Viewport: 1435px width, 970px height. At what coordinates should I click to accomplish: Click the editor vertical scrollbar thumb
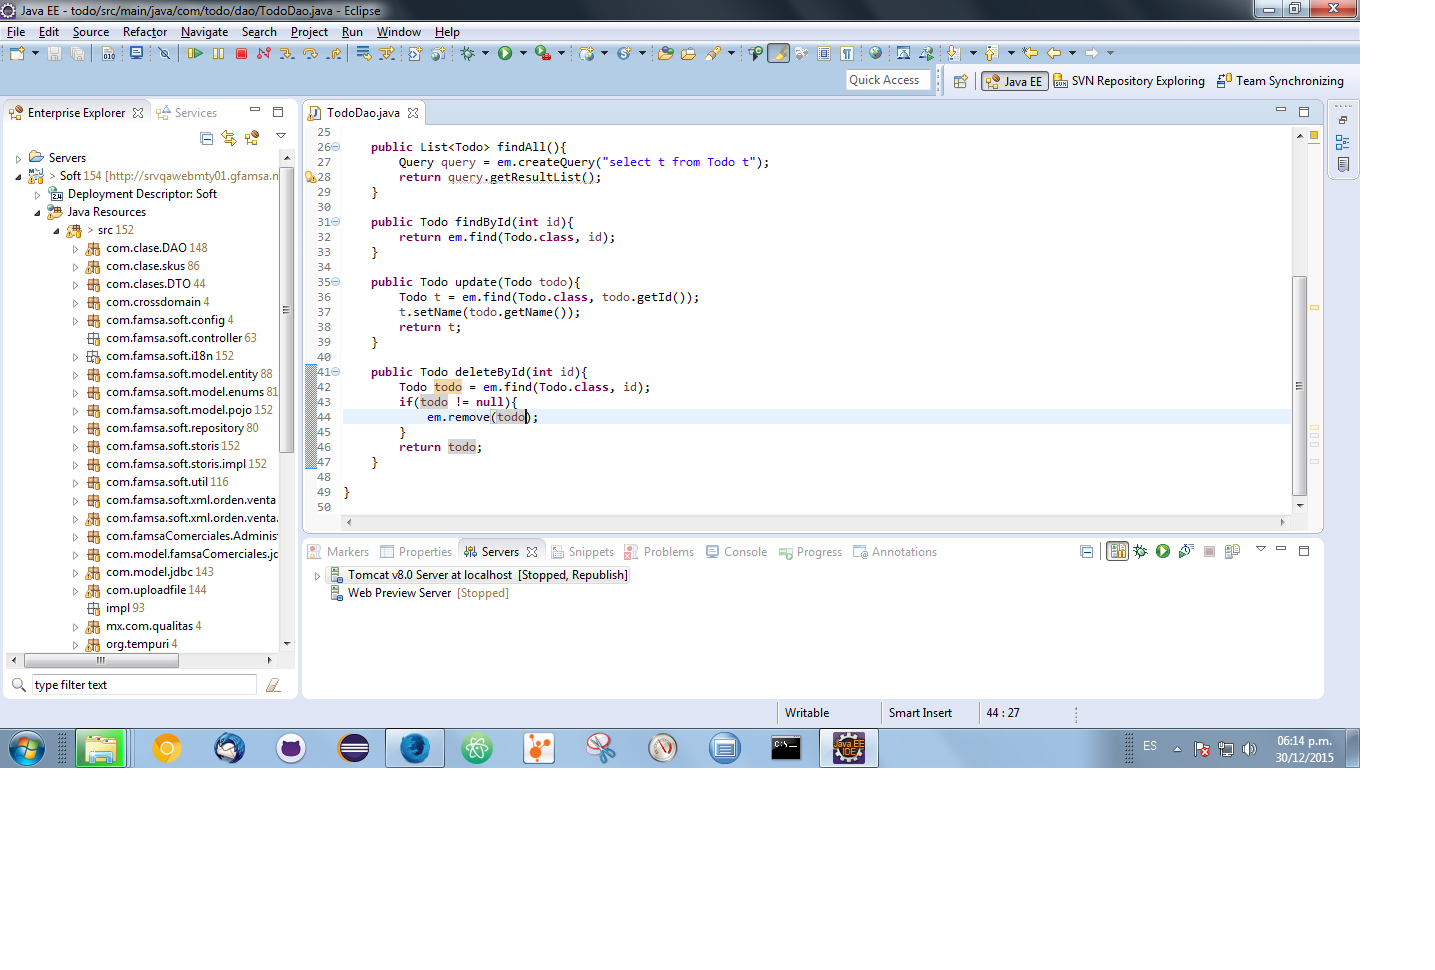[x=1300, y=386]
